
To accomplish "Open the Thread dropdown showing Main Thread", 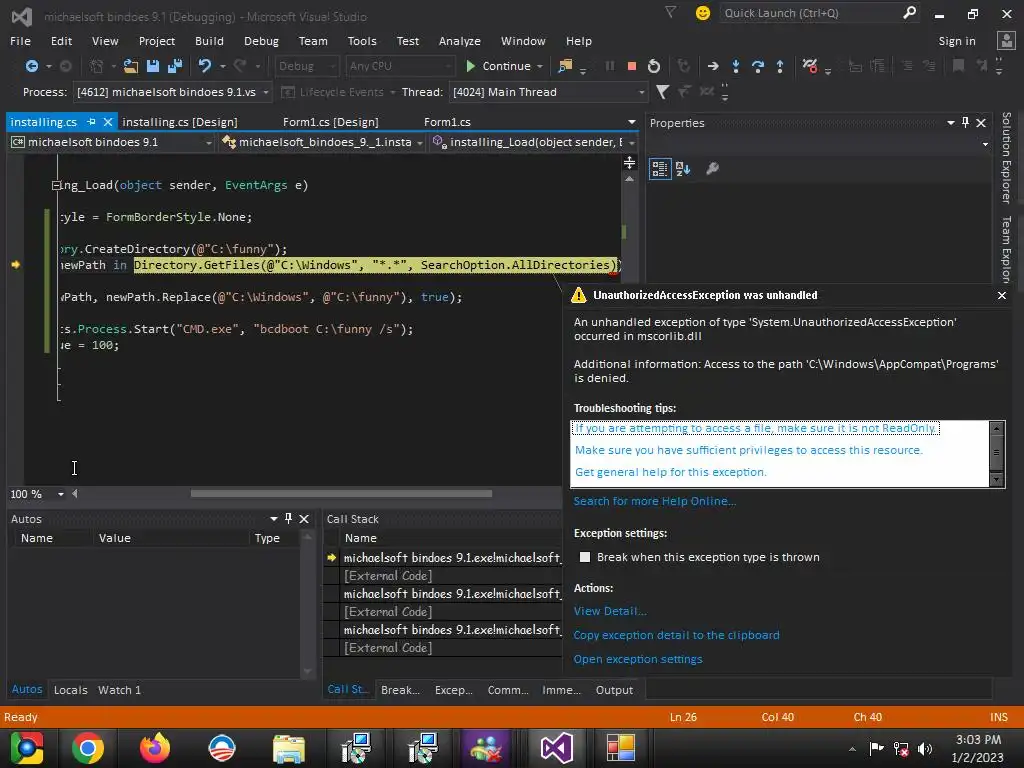I will 641,92.
